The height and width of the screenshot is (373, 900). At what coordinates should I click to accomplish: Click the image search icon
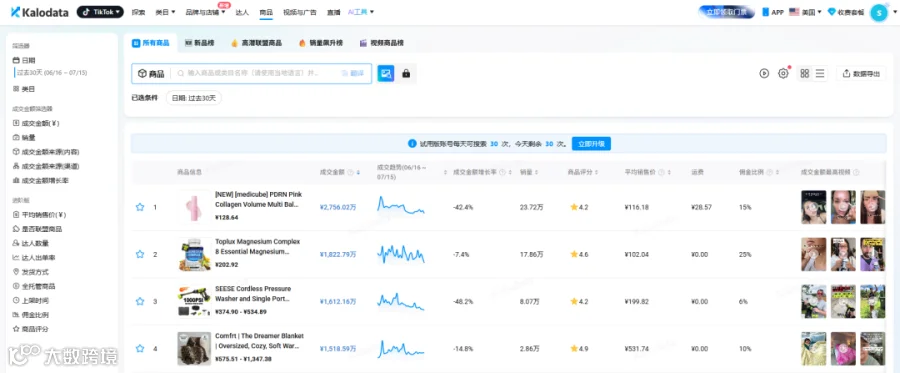(x=386, y=73)
